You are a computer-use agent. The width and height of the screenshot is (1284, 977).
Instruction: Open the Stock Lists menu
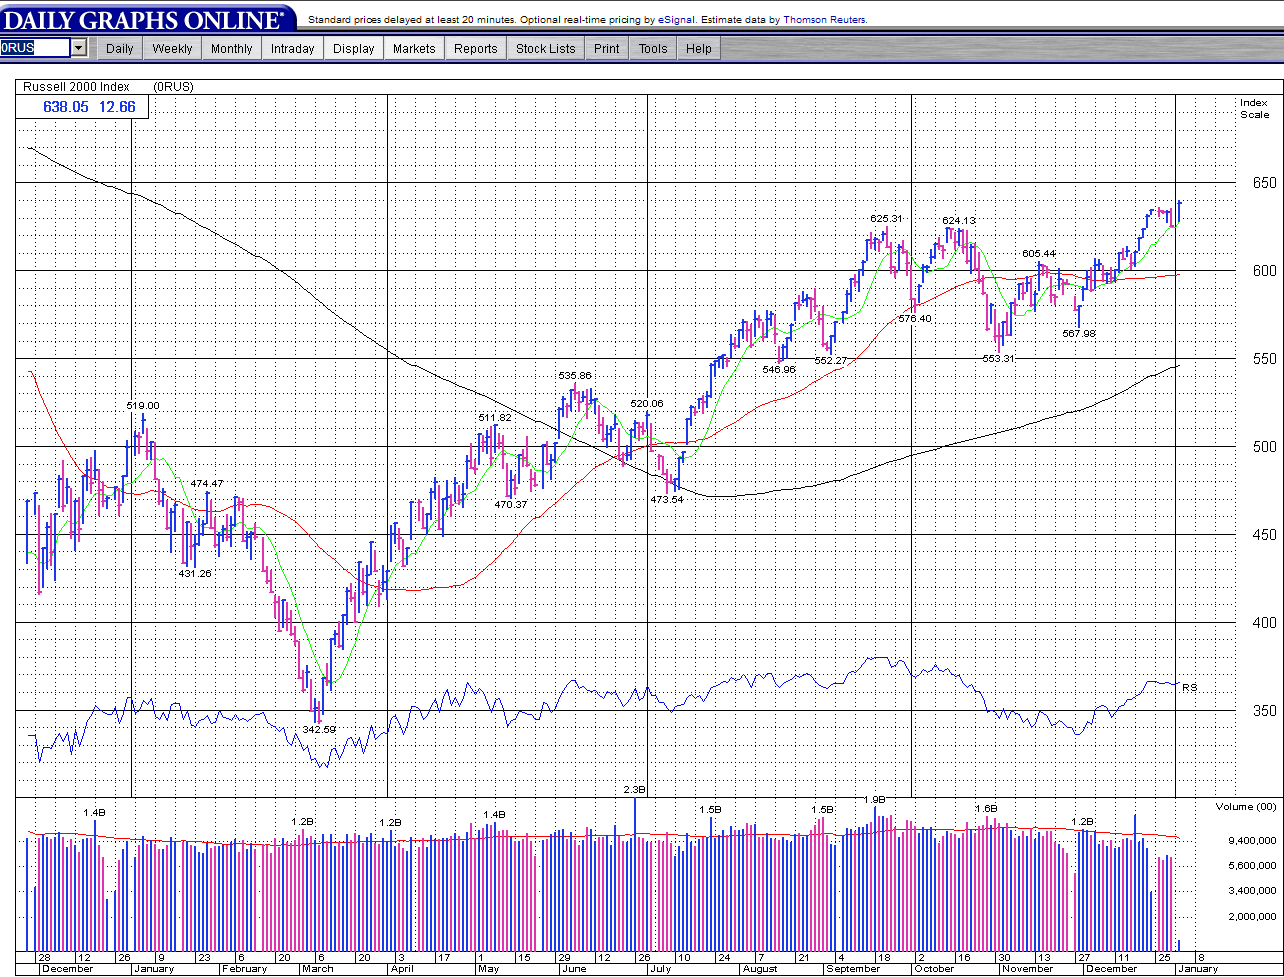point(545,48)
